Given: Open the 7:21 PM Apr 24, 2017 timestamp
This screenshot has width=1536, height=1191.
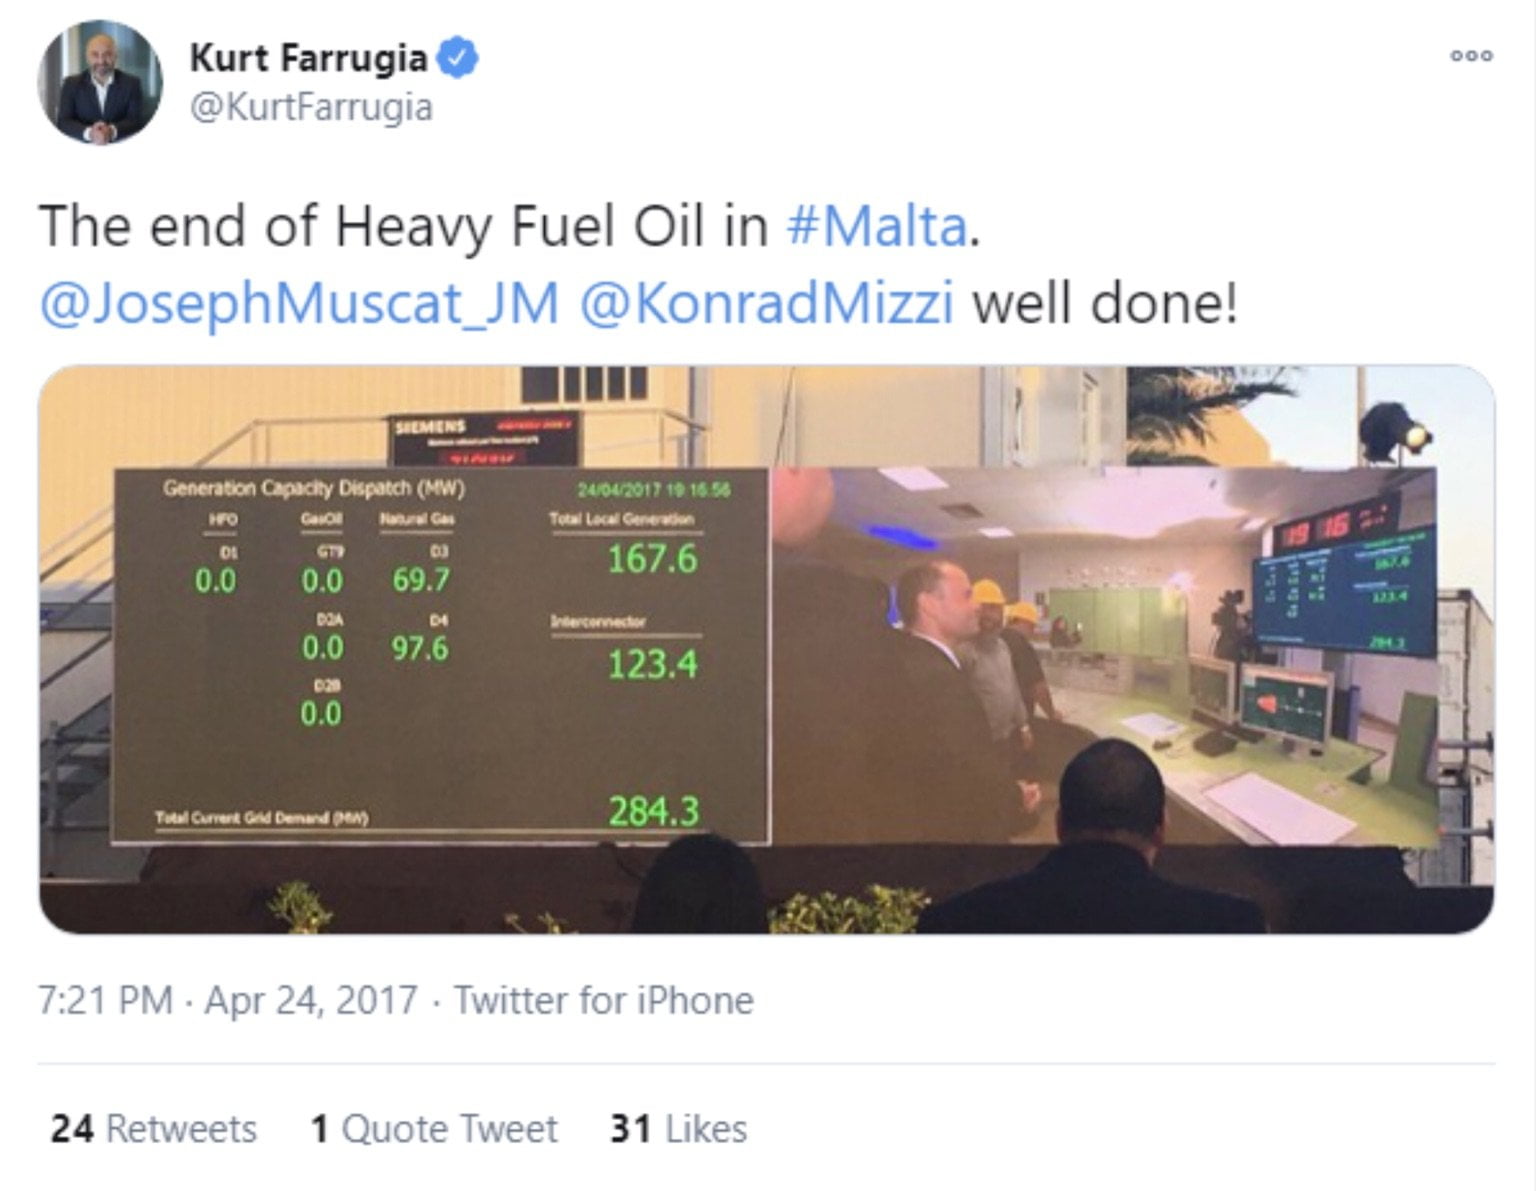Looking at the screenshot, I should 228,1000.
